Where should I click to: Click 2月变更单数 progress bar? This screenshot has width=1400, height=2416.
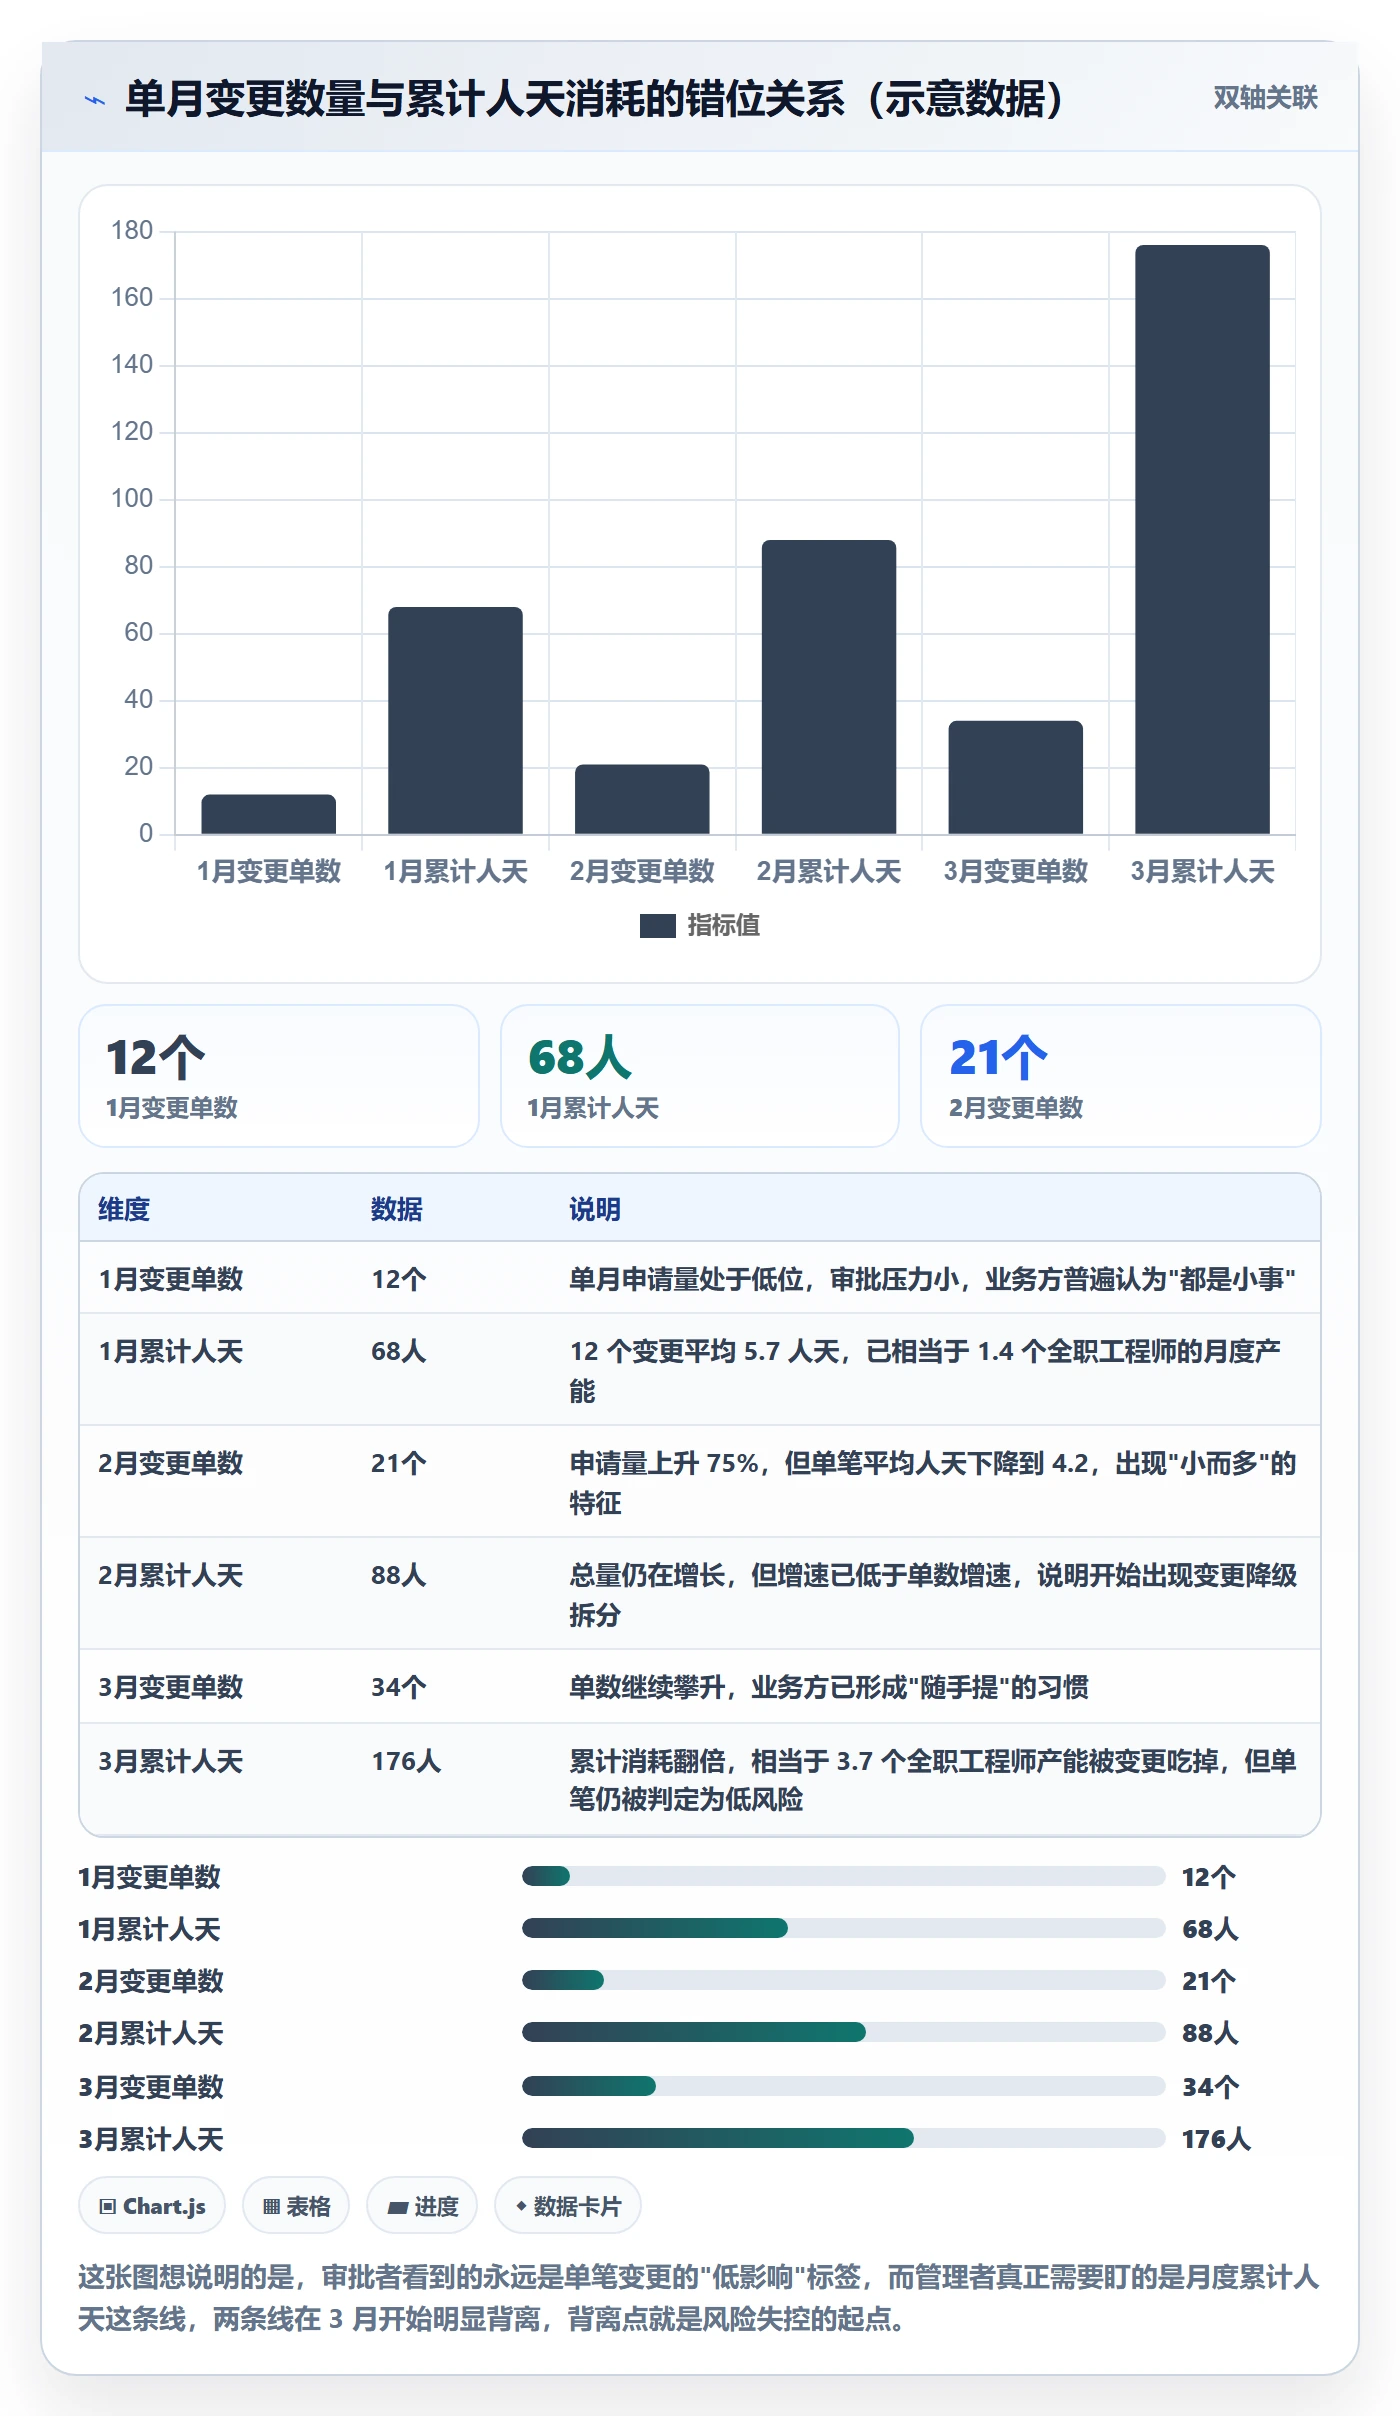pos(843,1980)
